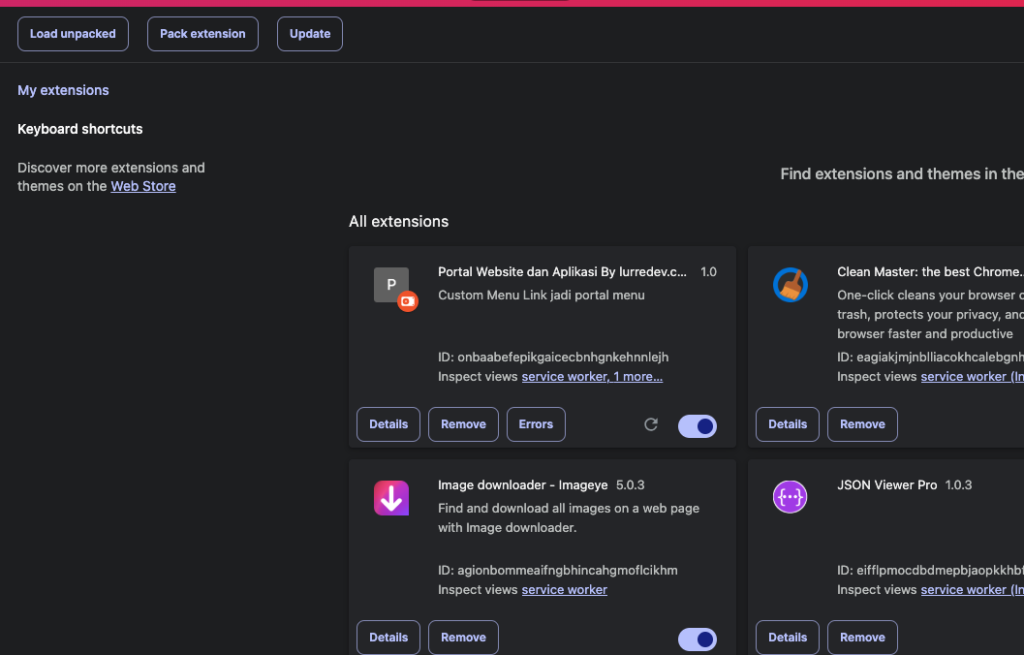Go to Keyboard shortcuts page
Image resolution: width=1024 pixels, height=655 pixels.
80,129
